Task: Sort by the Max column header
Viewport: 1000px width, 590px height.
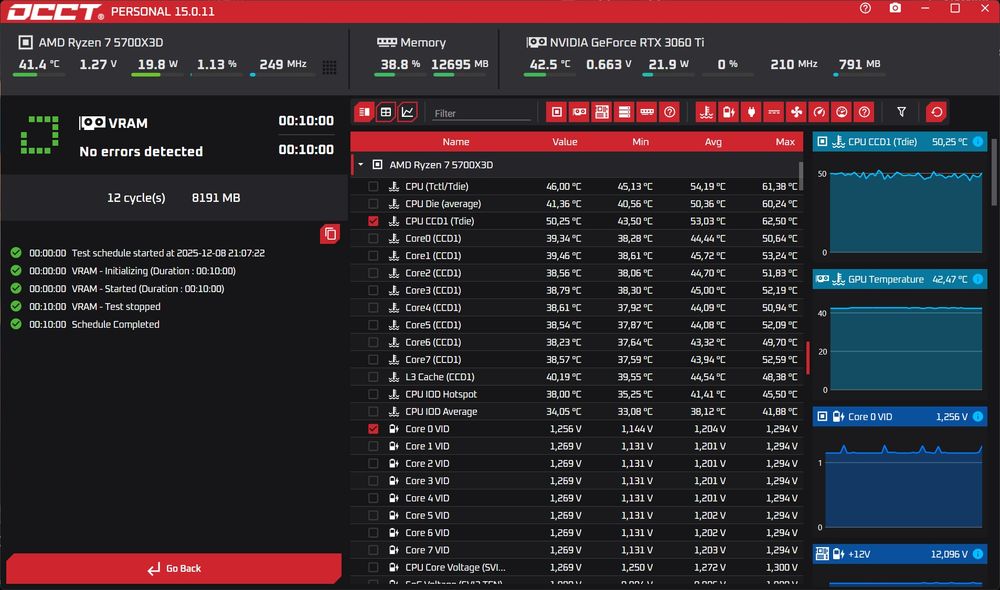Action: (x=785, y=142)
